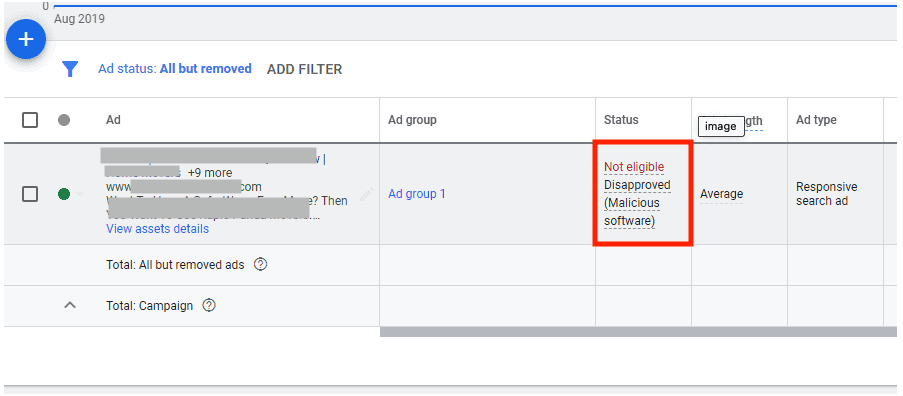The width and height of the screenshot is (903, 396).
Task: Click the Not eligible status text
Action: pos(634,167)
